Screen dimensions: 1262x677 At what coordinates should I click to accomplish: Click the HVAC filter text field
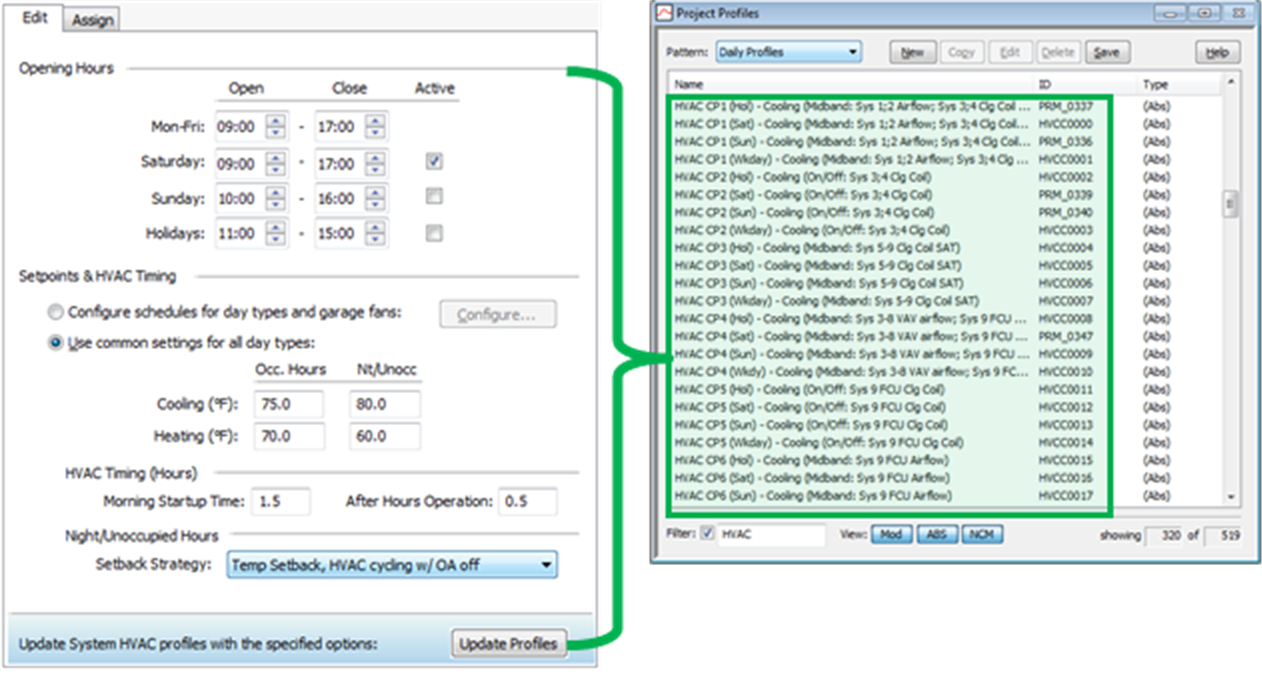coord(772,535)
